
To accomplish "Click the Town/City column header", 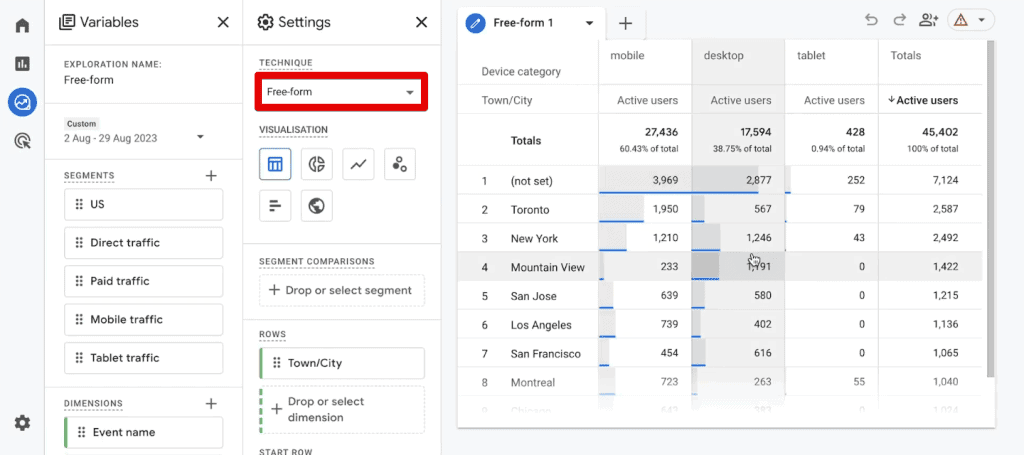I will tap(507, 101).
